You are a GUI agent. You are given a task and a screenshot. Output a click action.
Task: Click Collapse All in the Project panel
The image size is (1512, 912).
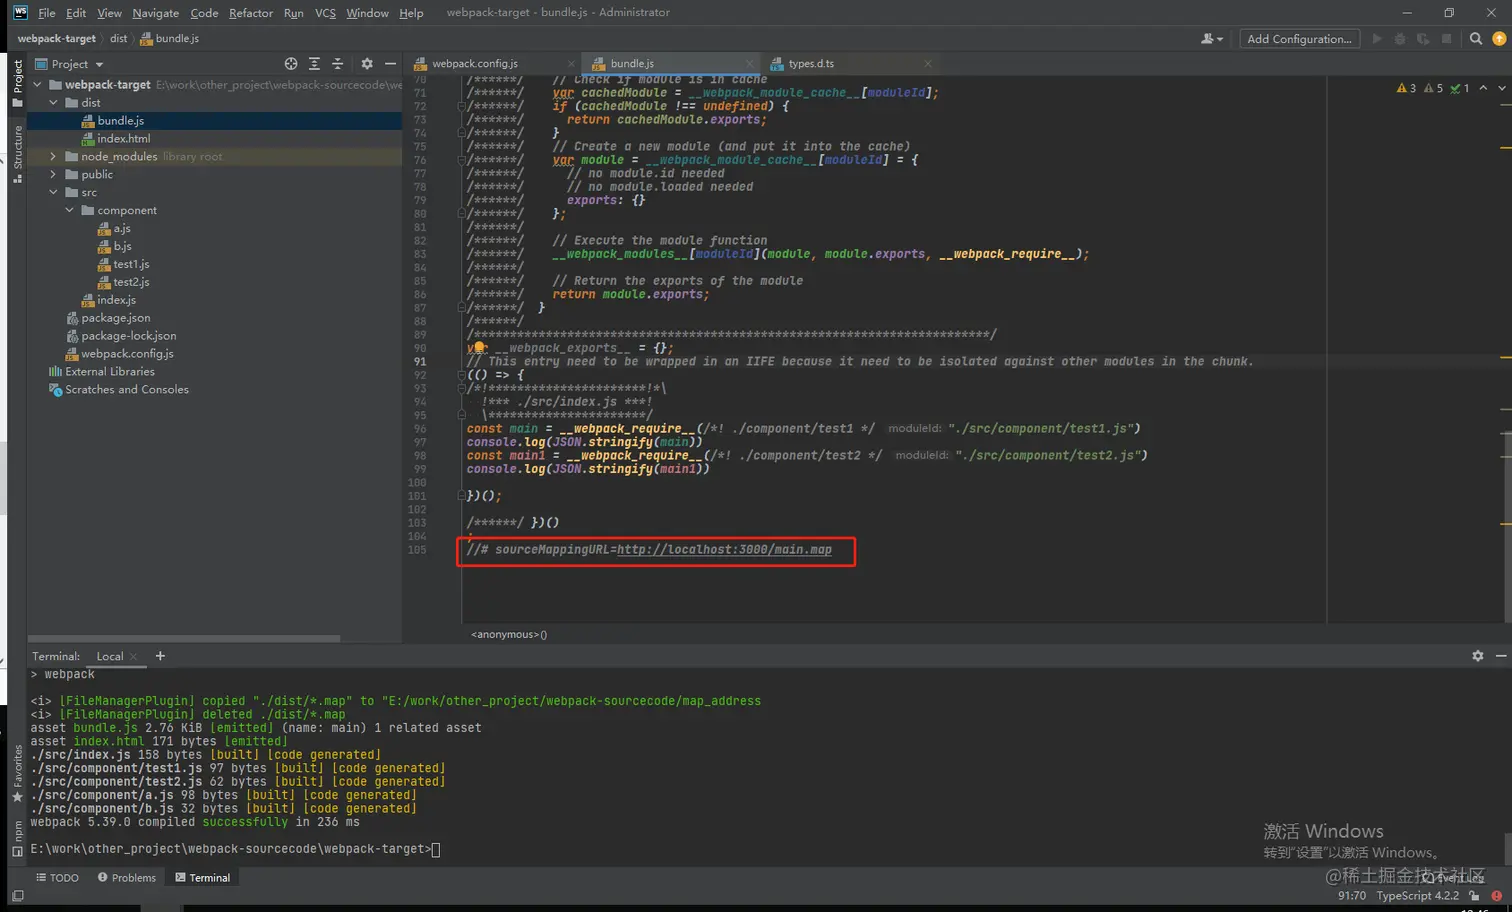[x=337, y=64]
